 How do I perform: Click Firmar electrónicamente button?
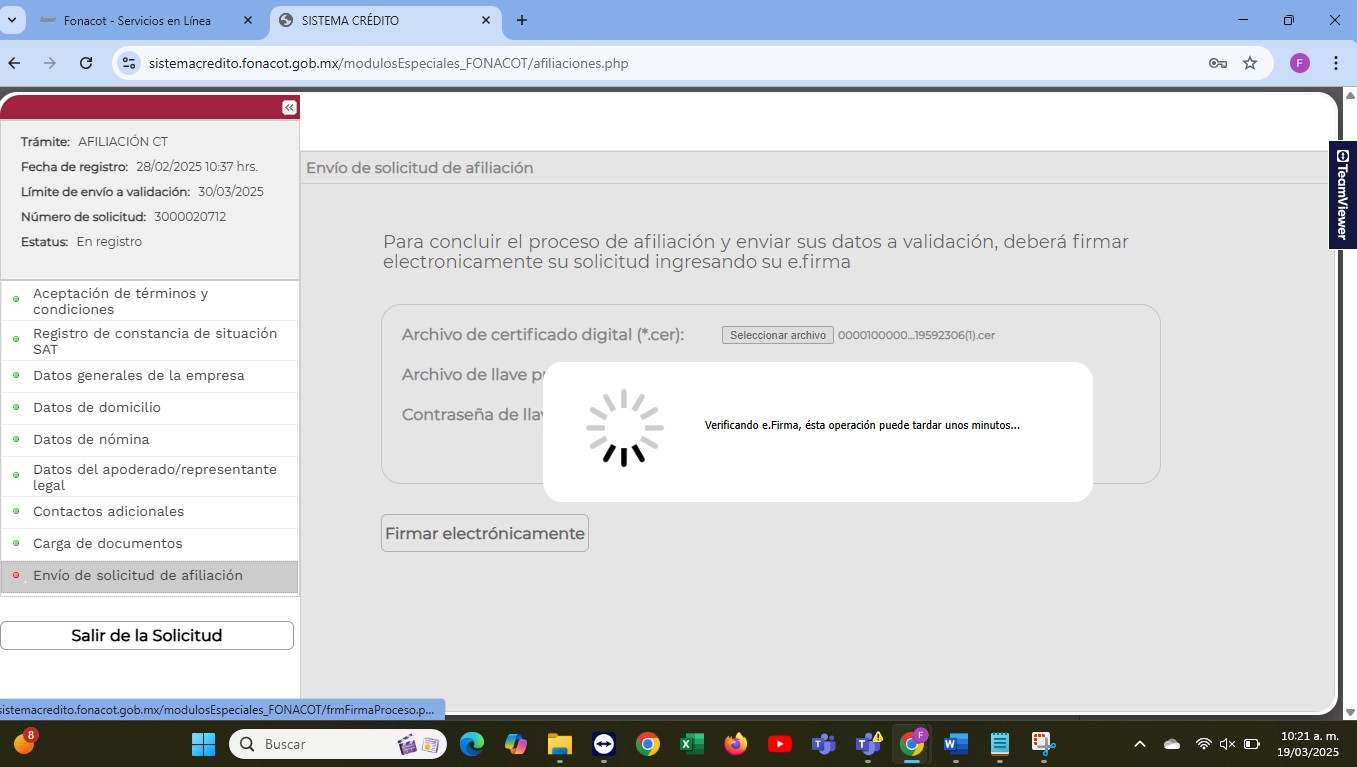(485, 533)
